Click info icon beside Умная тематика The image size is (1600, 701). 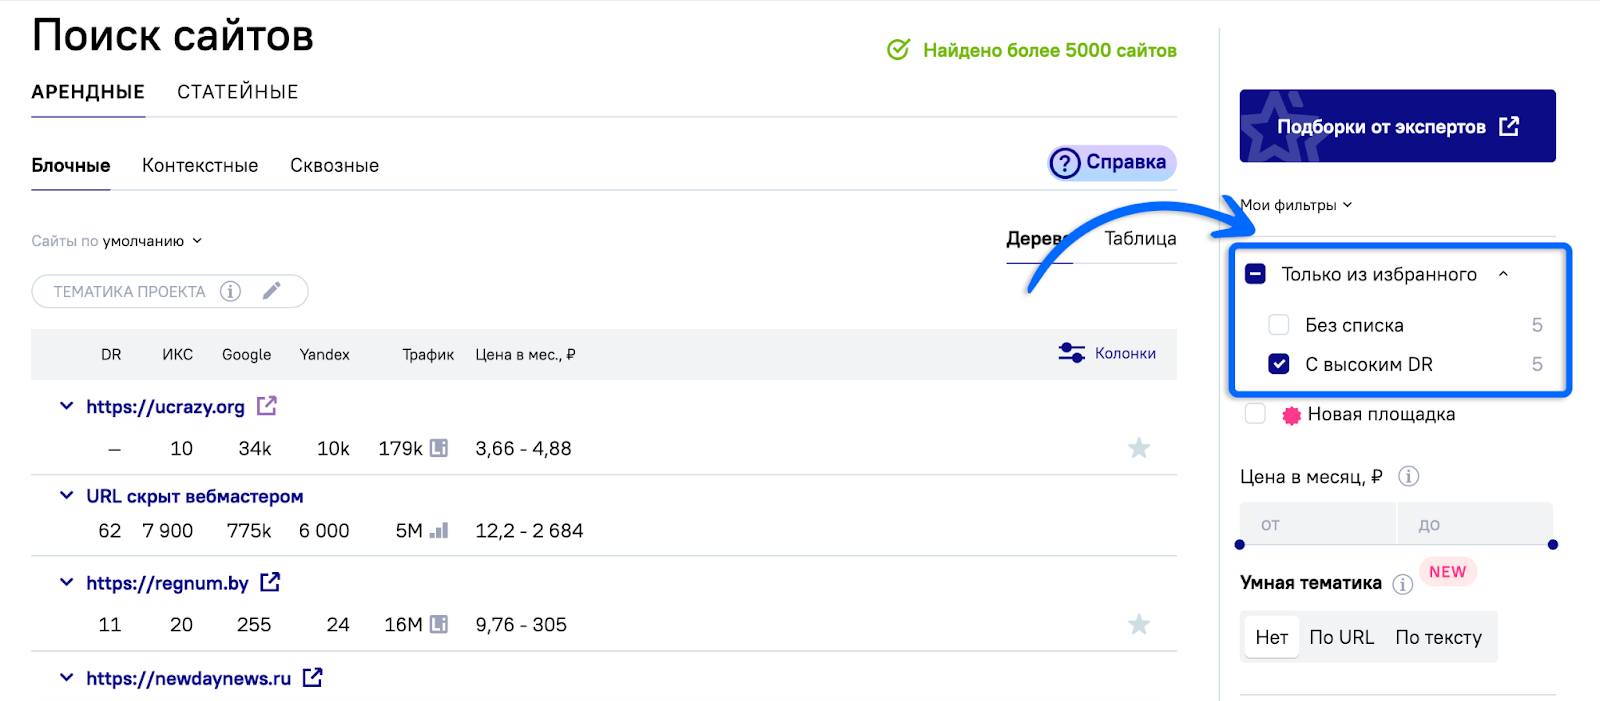coord(1402,584)
